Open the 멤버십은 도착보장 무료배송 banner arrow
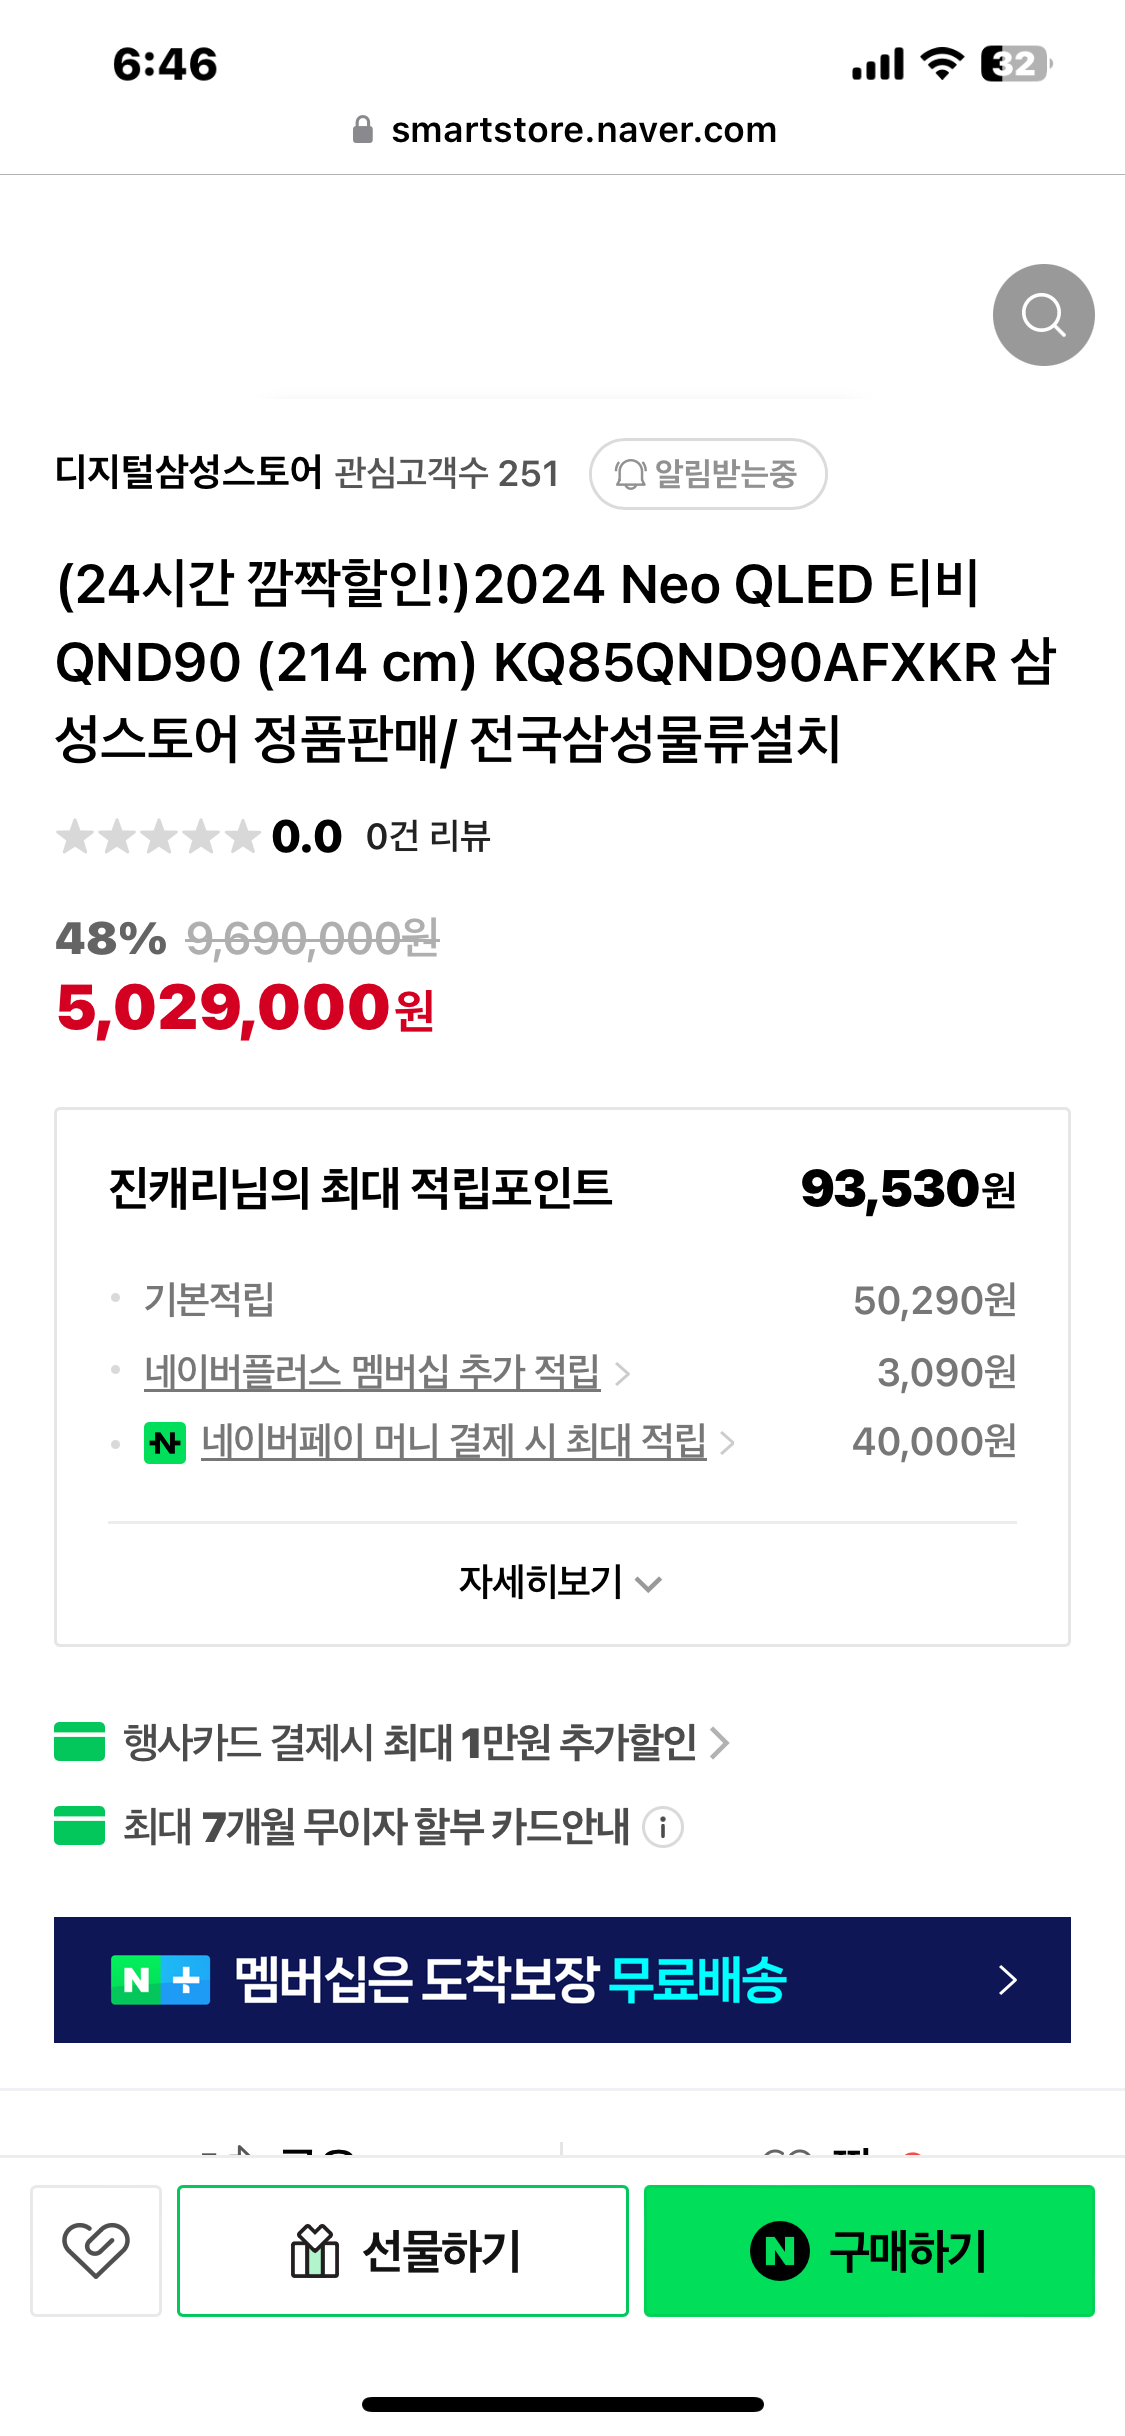 [x=1007, y=1980]
